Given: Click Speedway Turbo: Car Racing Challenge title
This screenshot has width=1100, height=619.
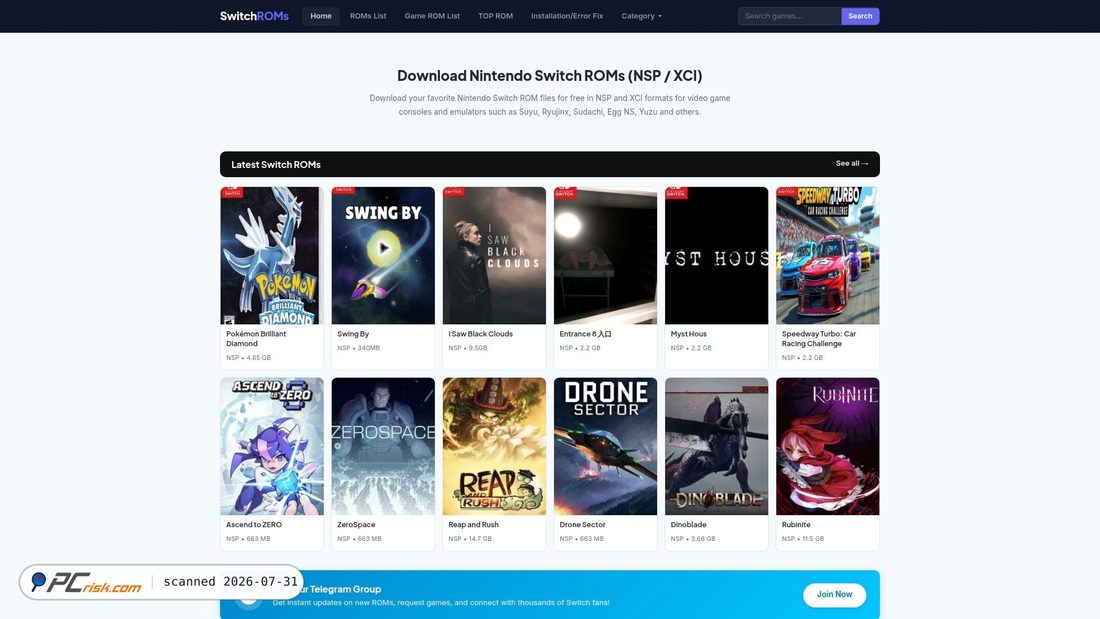Looking at the screenshot, I should tap(819, 339).
